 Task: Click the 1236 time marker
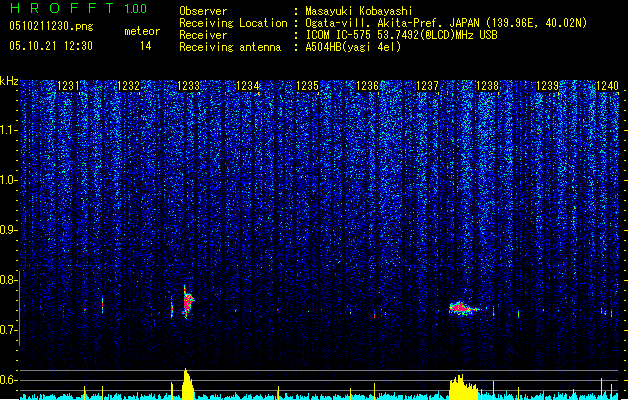pyautogui.click(x=367, y=86)
